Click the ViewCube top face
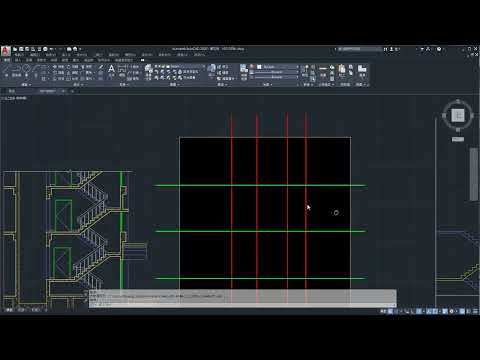 point(458,115)
